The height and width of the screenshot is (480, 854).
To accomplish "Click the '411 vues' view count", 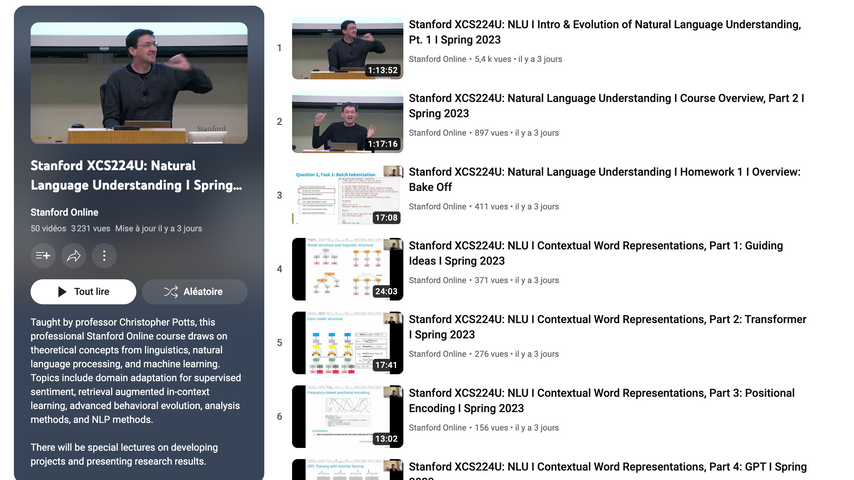I will click(491, 206).
